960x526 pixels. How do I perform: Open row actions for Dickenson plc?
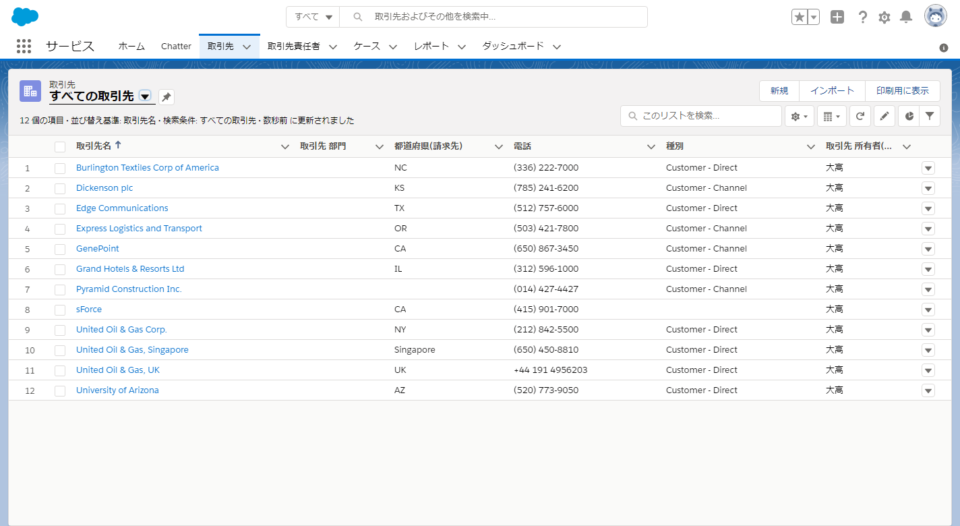pyautogui.click(x=928, y=188)
